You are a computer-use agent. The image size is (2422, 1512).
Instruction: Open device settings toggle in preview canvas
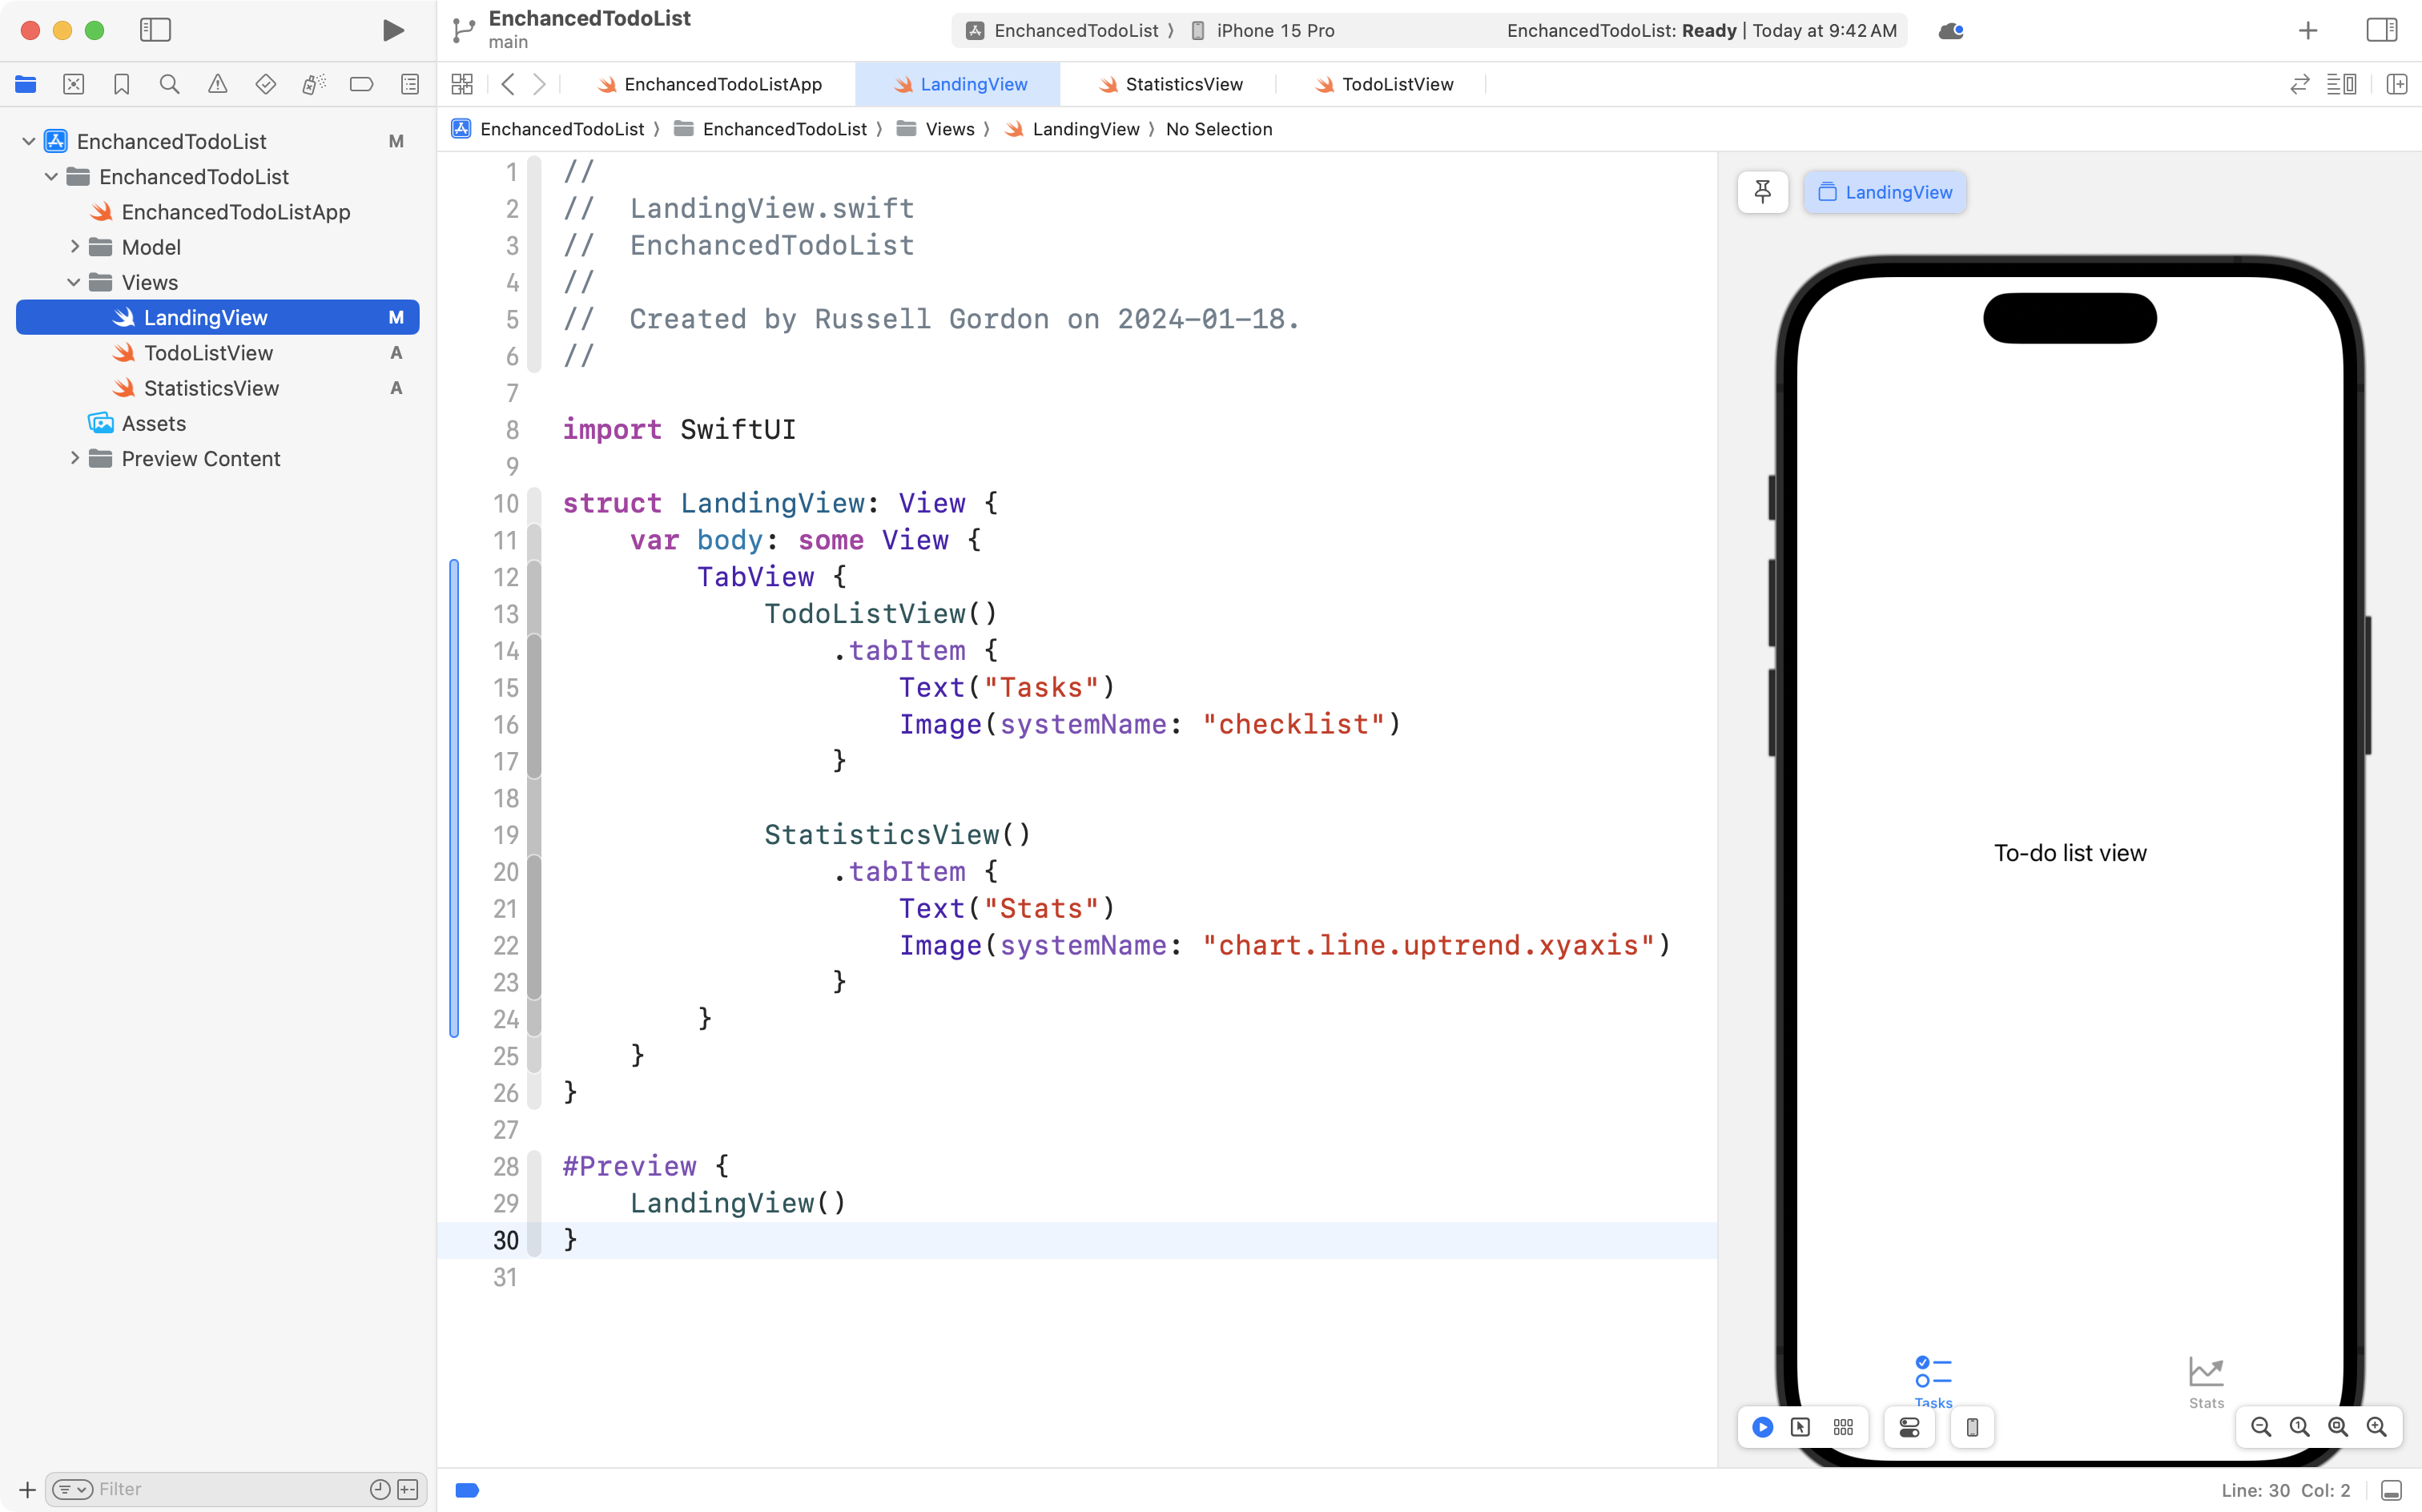point(1909,1427)
